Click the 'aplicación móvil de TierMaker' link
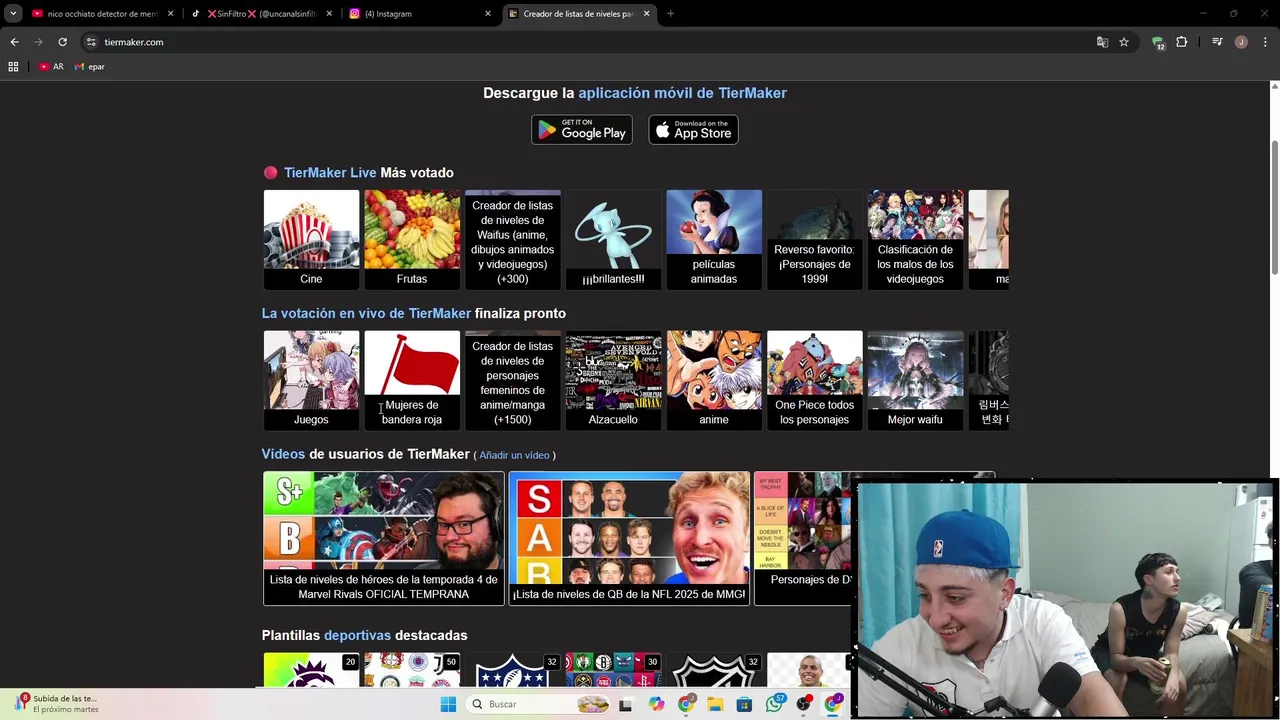This screenshot has height=720, width=1280. pos(682,93)
